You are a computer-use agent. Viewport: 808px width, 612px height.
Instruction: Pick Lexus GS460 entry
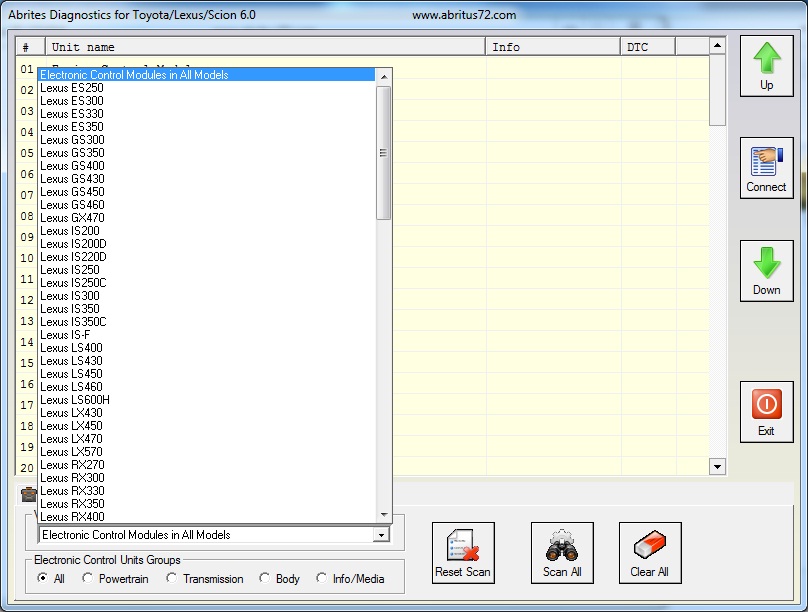click(x=207, y=205)
